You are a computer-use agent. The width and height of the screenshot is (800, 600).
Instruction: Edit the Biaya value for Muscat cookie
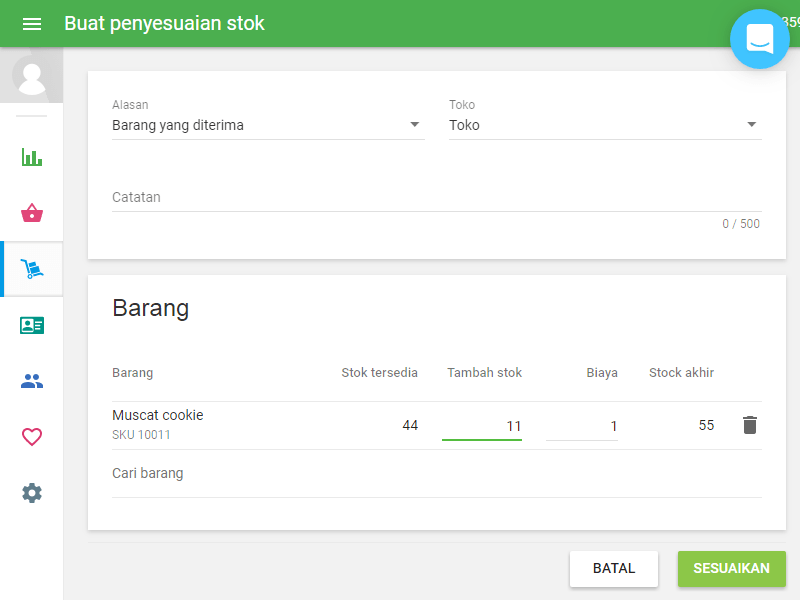[x=600, y=425]
